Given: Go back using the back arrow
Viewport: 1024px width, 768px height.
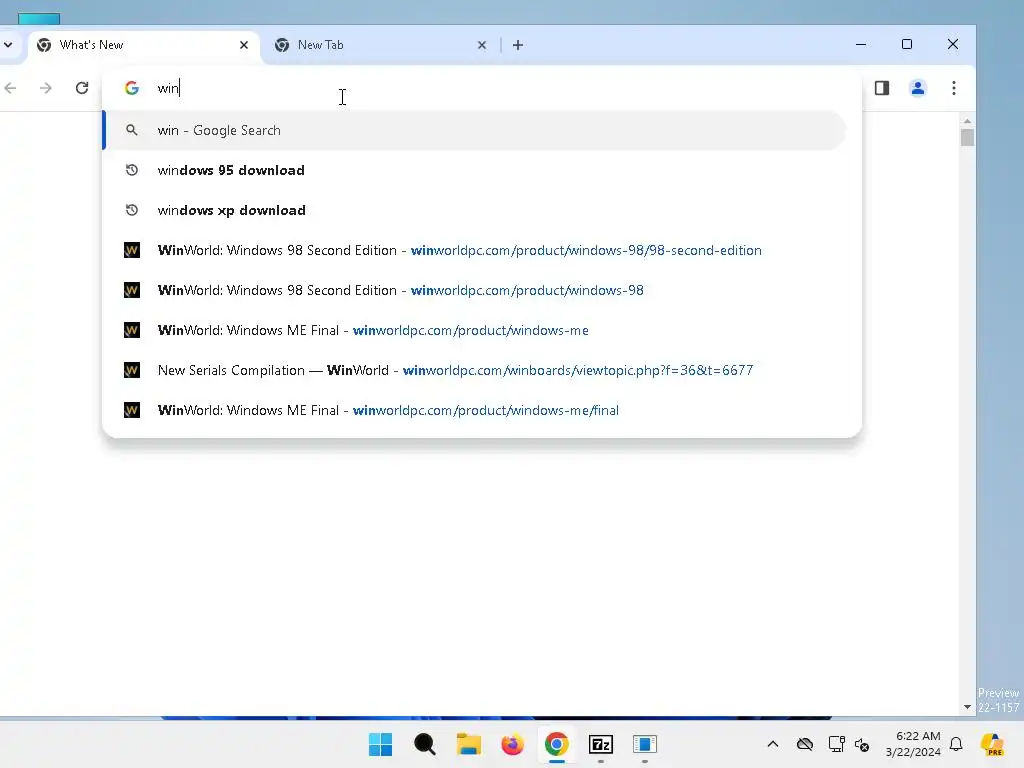Looking at the screenshot, I should coord(10,88).
